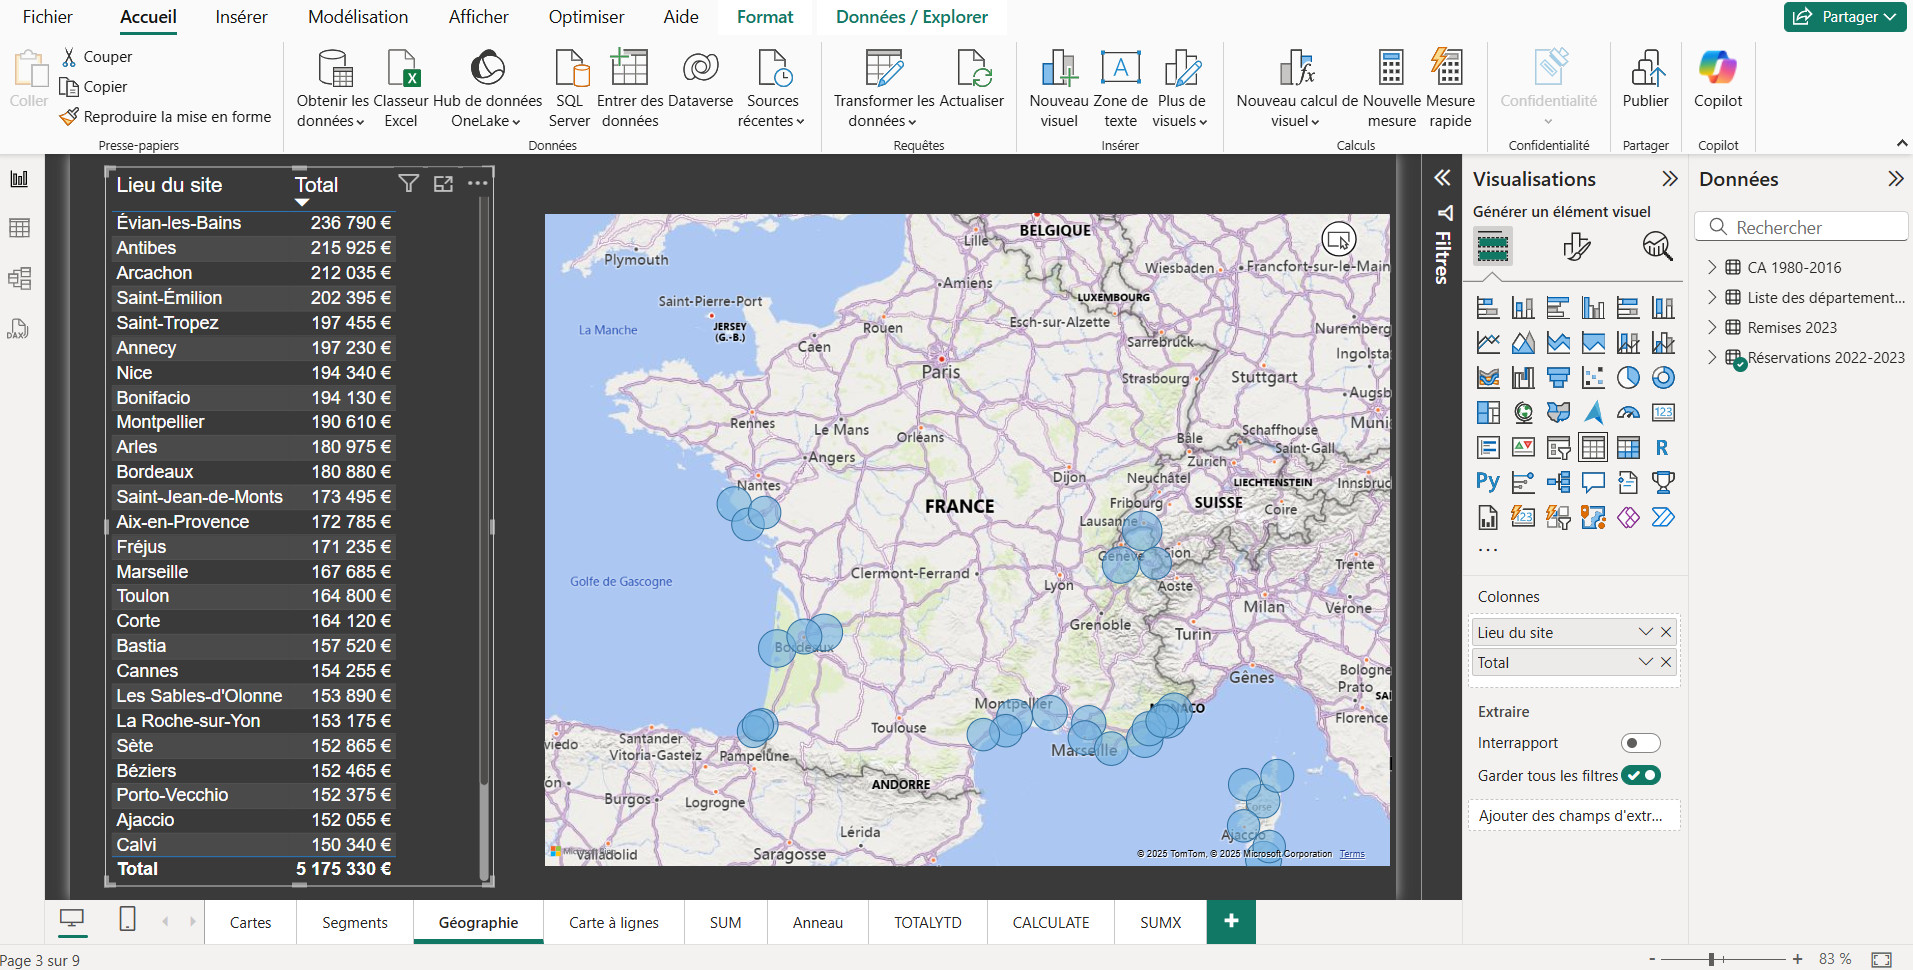Select the globe Map visualization
This screenshot has width=1913, height=970.
point(1523,413)
